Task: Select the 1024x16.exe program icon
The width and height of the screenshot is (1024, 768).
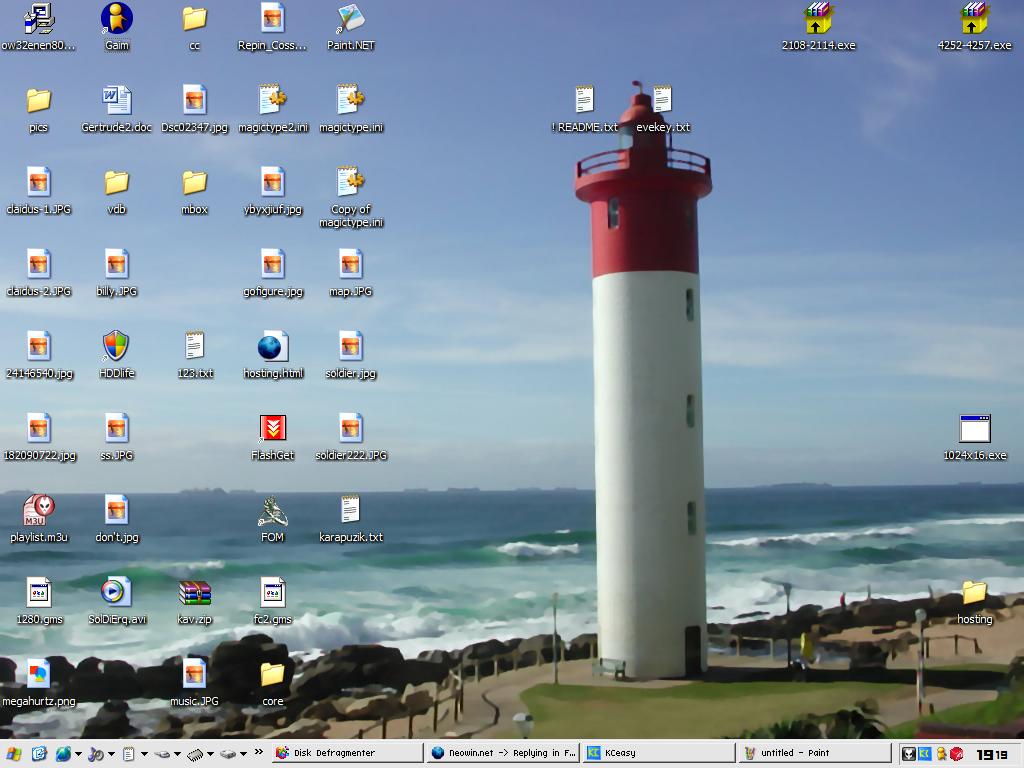Action: point(974,429)
